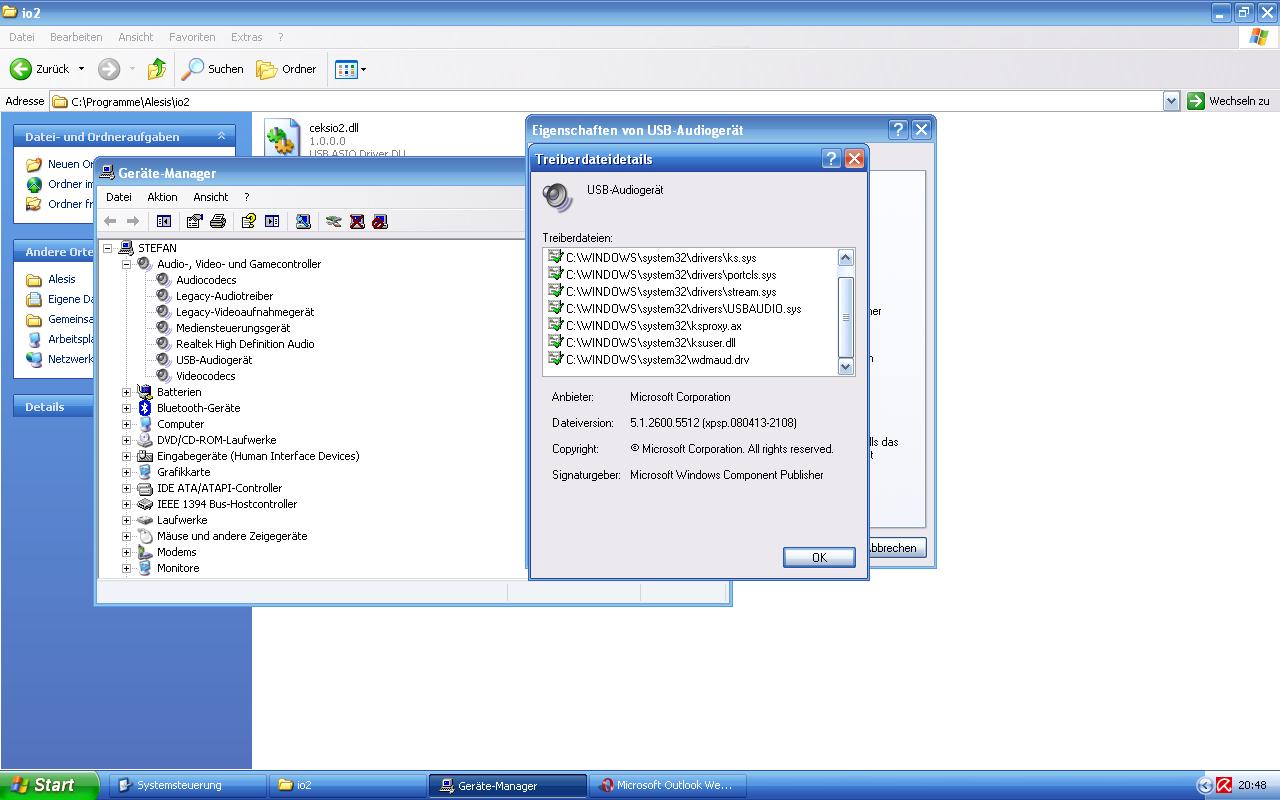1280x800 pixels.
Task: Select Audiocodecs in device tree
Action: tap(206, 280)
